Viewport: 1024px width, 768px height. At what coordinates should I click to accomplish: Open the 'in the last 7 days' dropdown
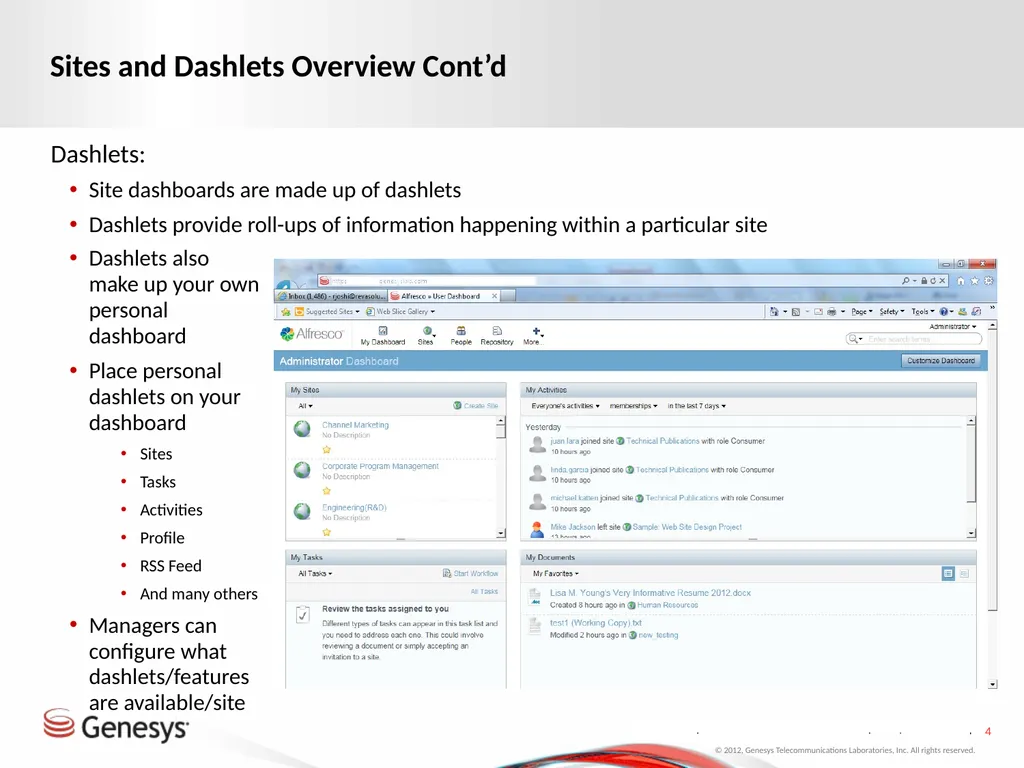(x=696, y=406)
